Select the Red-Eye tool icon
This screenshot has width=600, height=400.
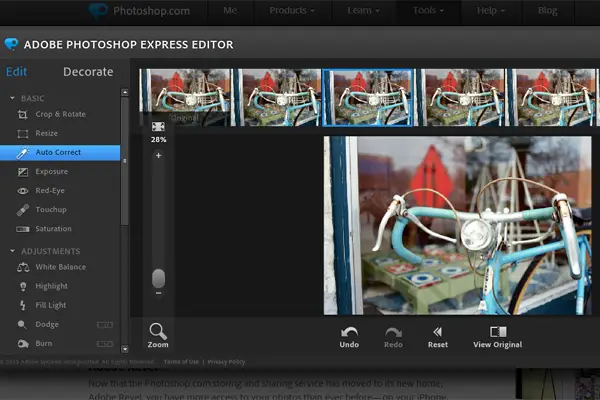coord(23,191)
